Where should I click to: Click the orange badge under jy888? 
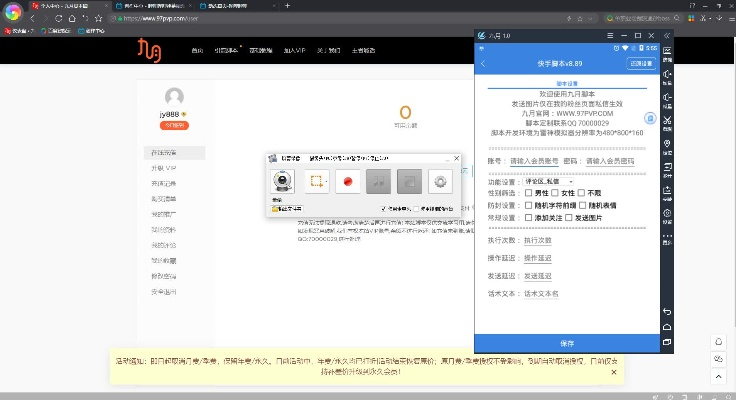click(174, 125)
